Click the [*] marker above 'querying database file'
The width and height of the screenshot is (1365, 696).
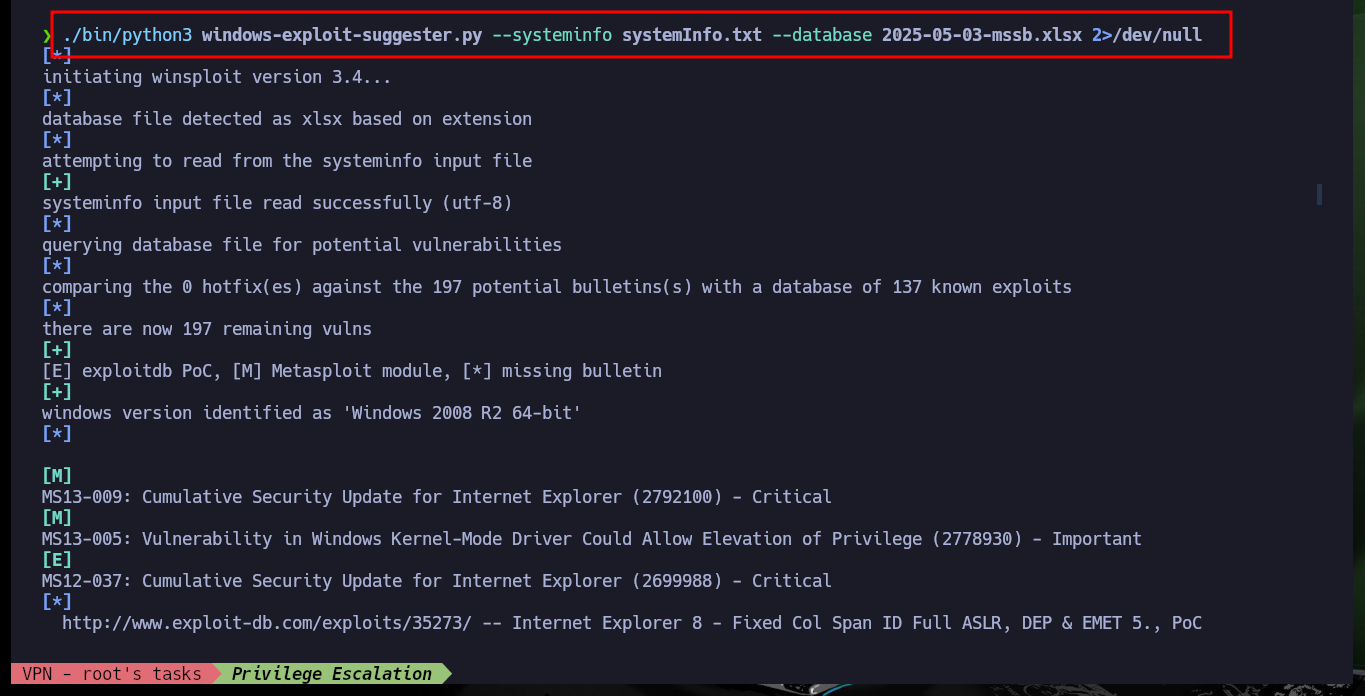point(57,223)
